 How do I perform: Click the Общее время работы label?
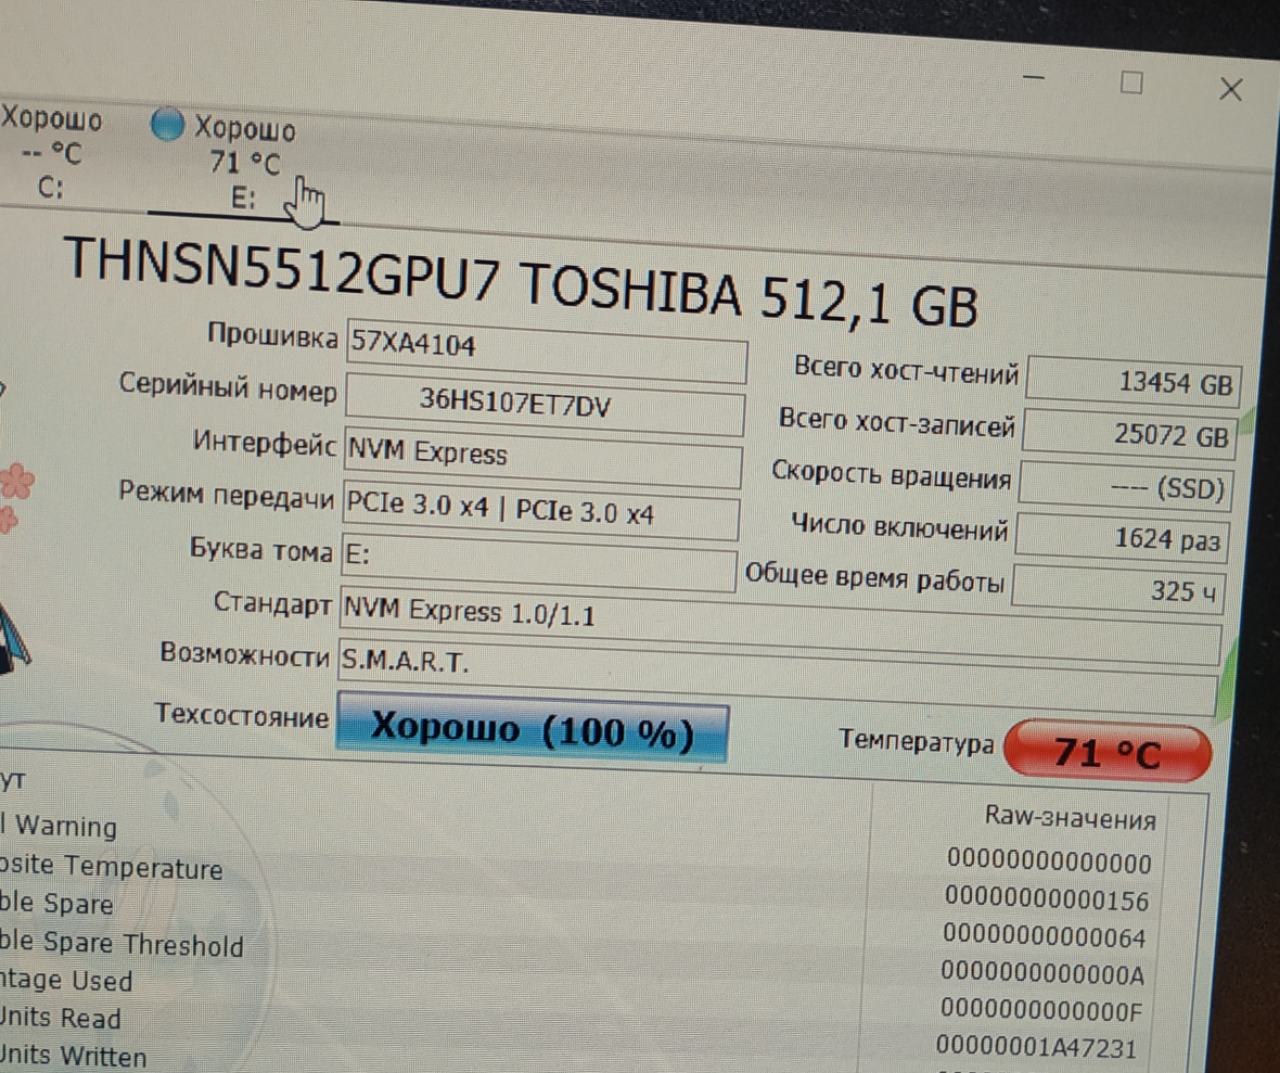[x=875, y=577]
